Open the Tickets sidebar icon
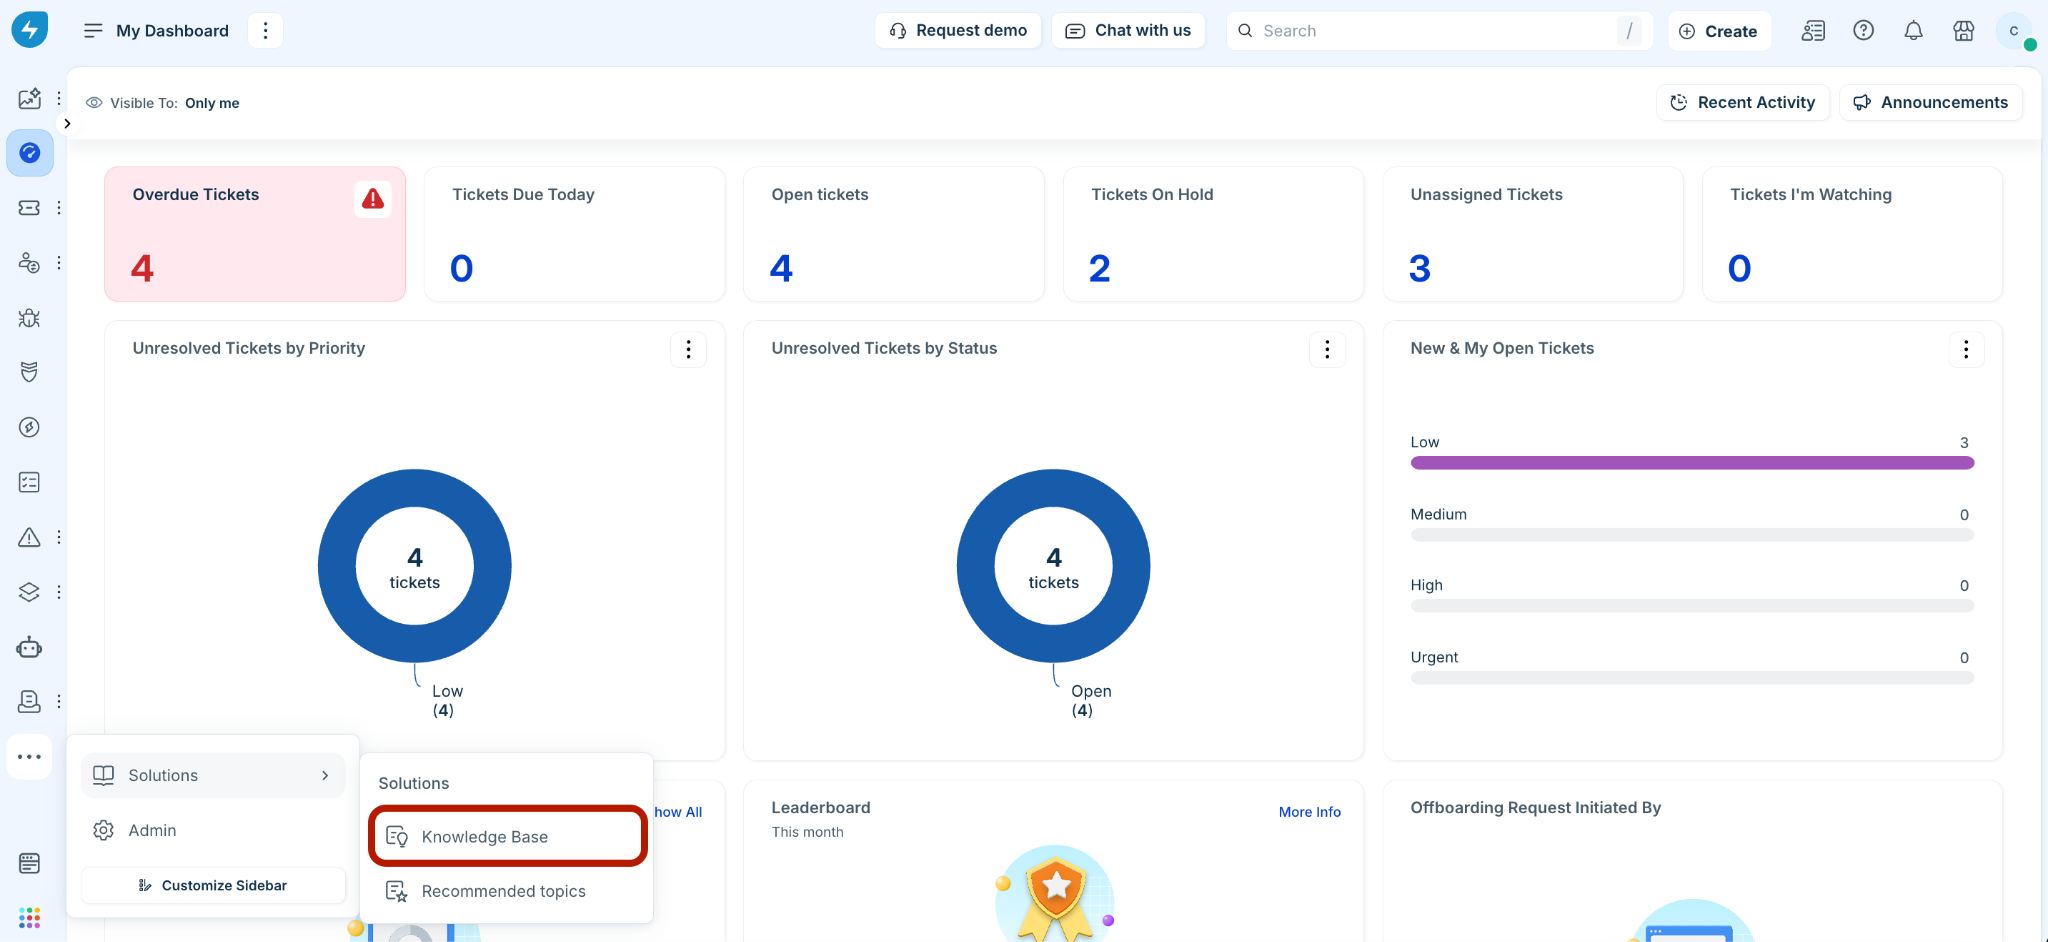 point(30,207)
